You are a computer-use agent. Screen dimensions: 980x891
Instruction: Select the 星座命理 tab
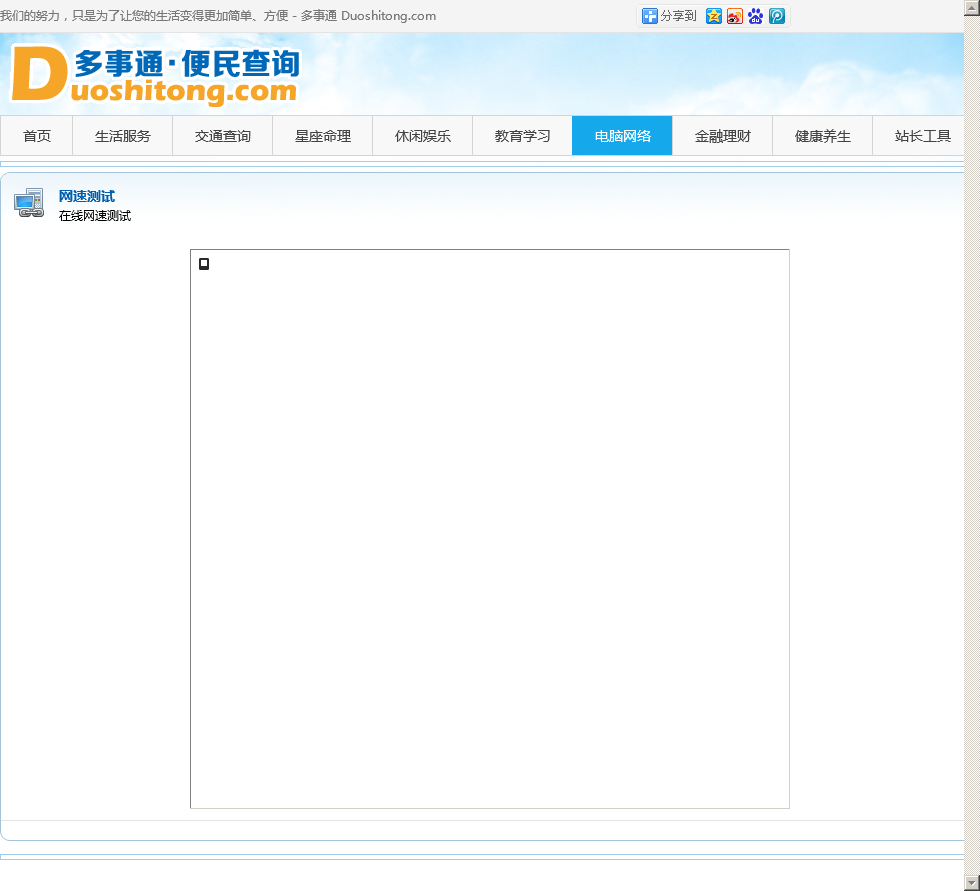(x=322, y=136)
